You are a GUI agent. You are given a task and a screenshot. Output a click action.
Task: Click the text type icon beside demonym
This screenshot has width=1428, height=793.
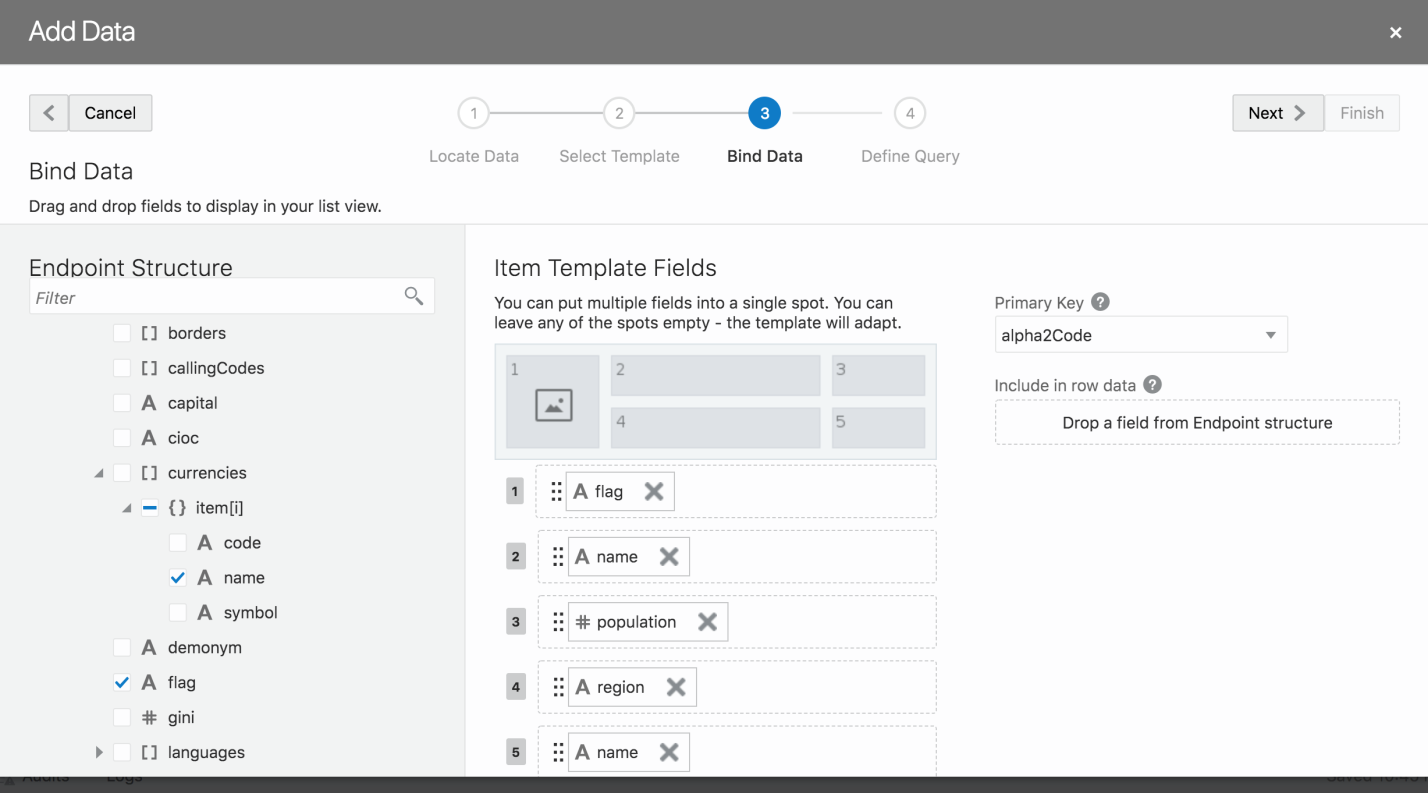pyautogui.click(x=149, y=647)
